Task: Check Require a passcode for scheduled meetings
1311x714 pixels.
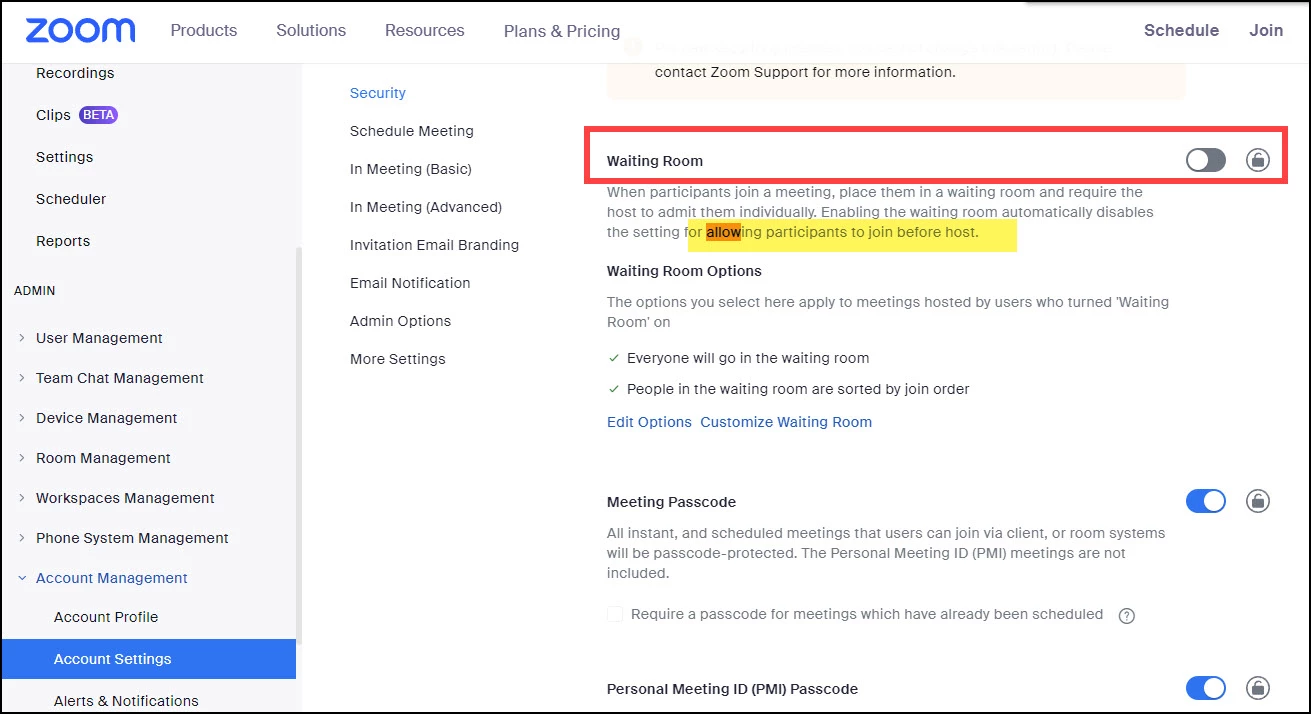Action: [x=615, y=614]
